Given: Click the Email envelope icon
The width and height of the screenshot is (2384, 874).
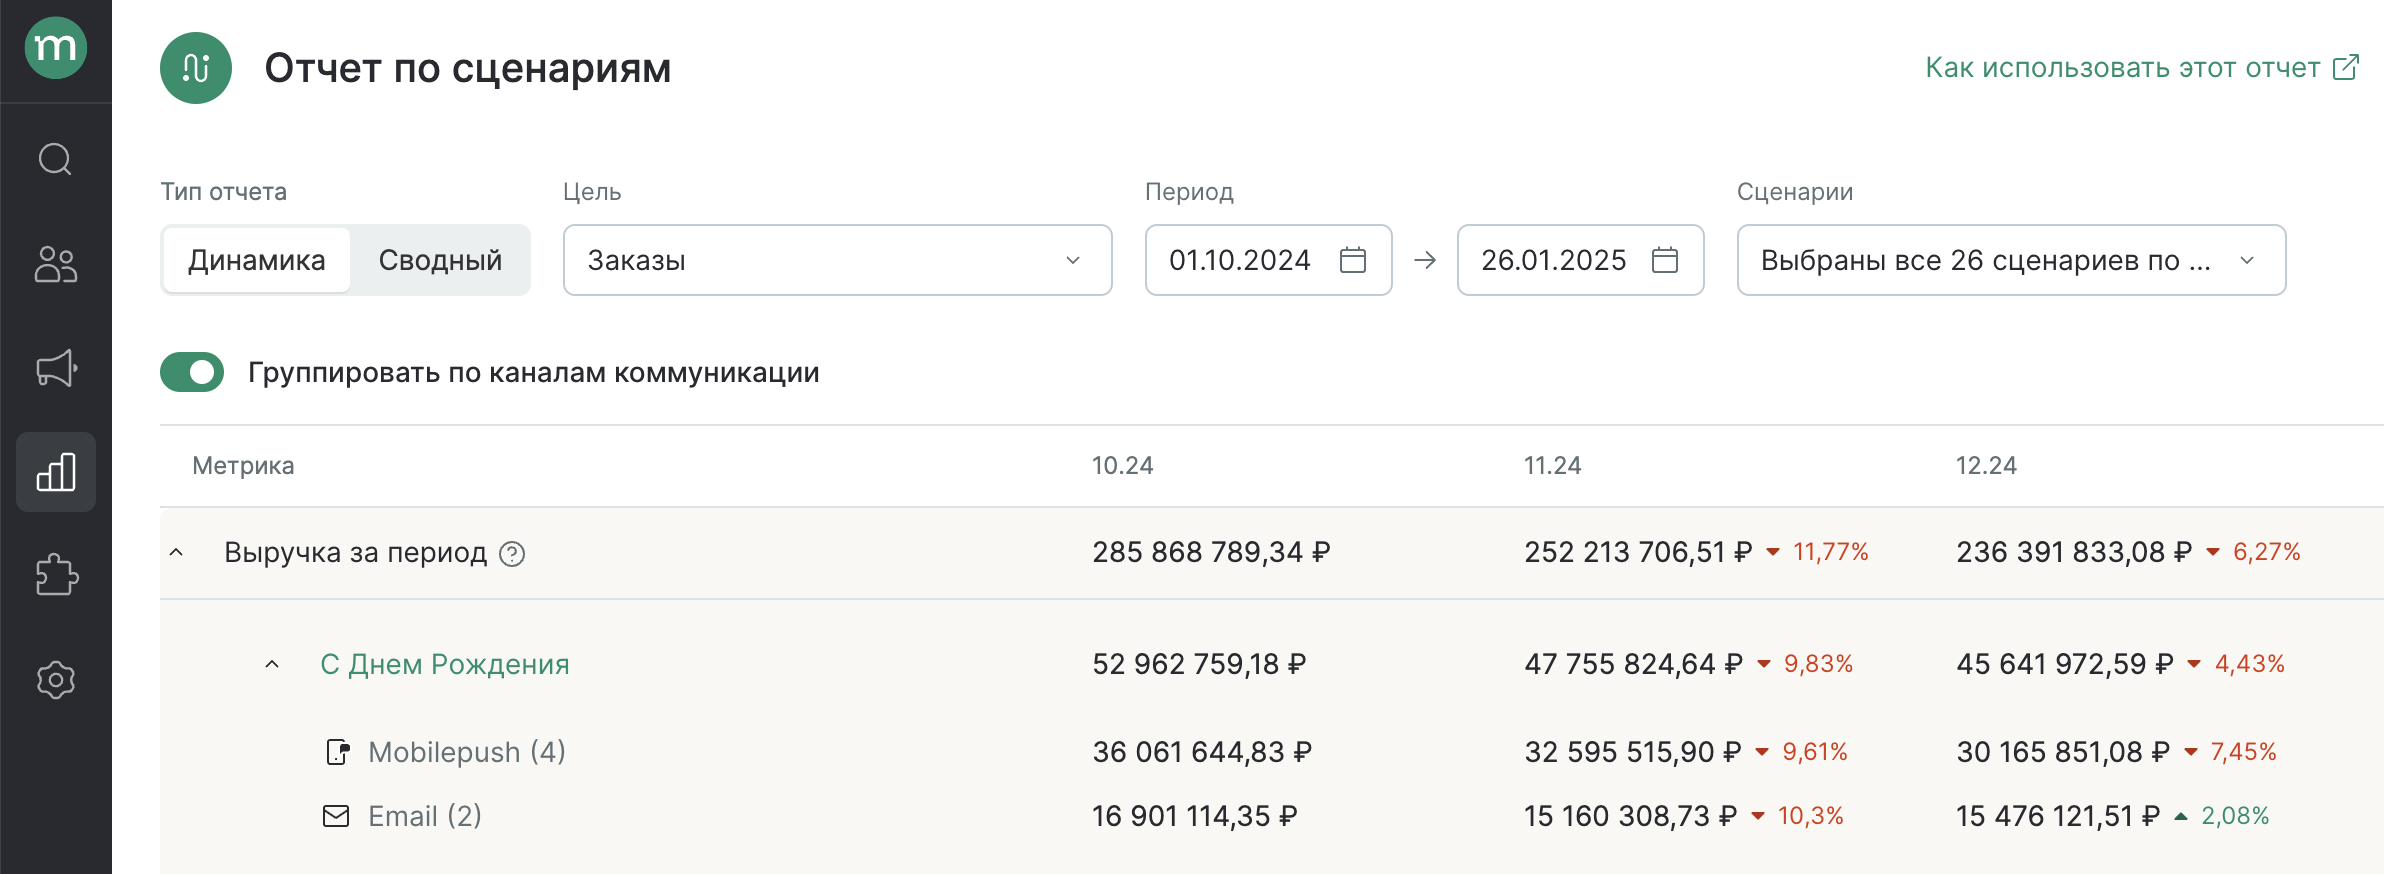Looking at the screenshot, I should click(x=336, y=816).
